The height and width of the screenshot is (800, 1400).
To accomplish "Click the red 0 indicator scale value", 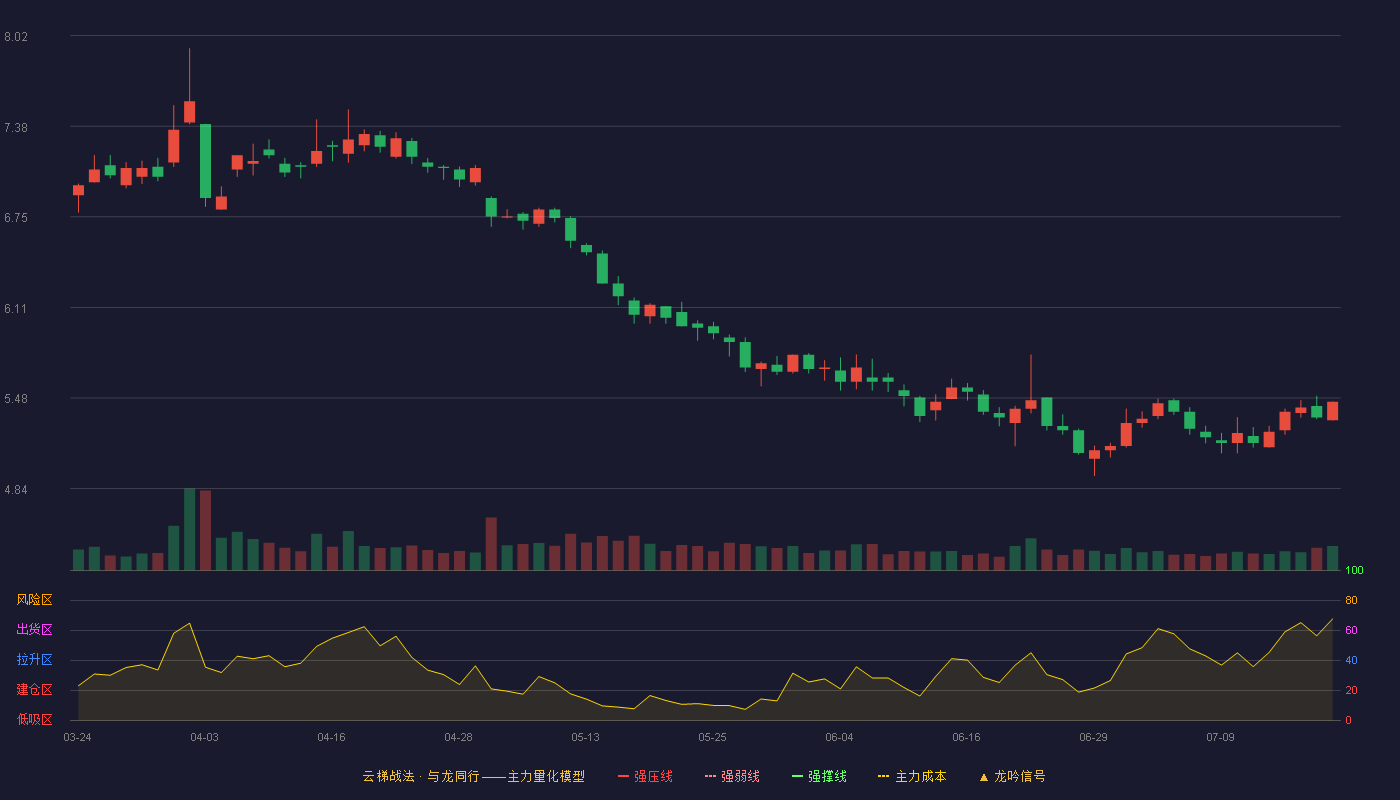I will click(1348, 720).
